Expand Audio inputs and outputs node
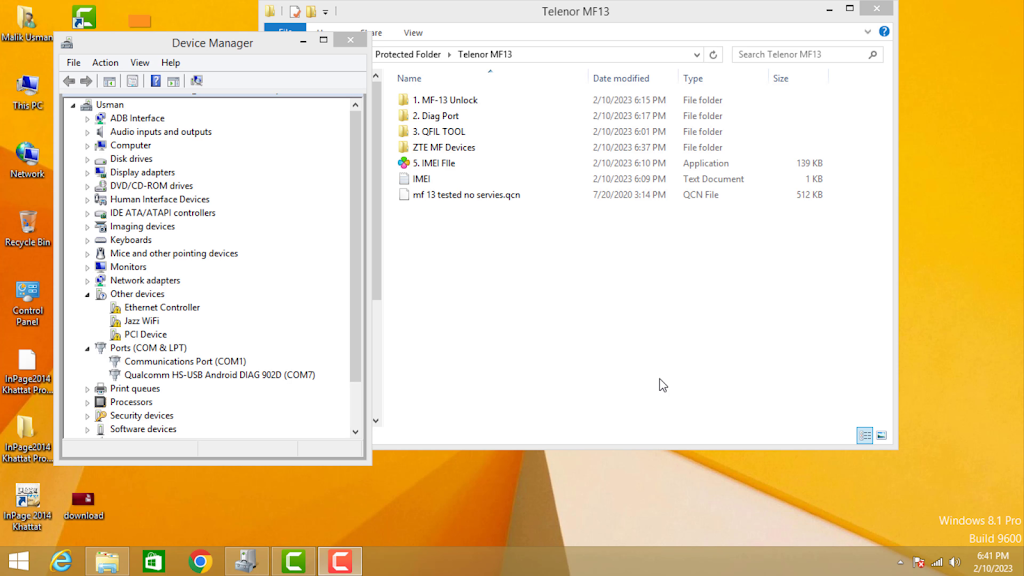The height and width of the screenshot is (576, 1024). pos(87,132)
